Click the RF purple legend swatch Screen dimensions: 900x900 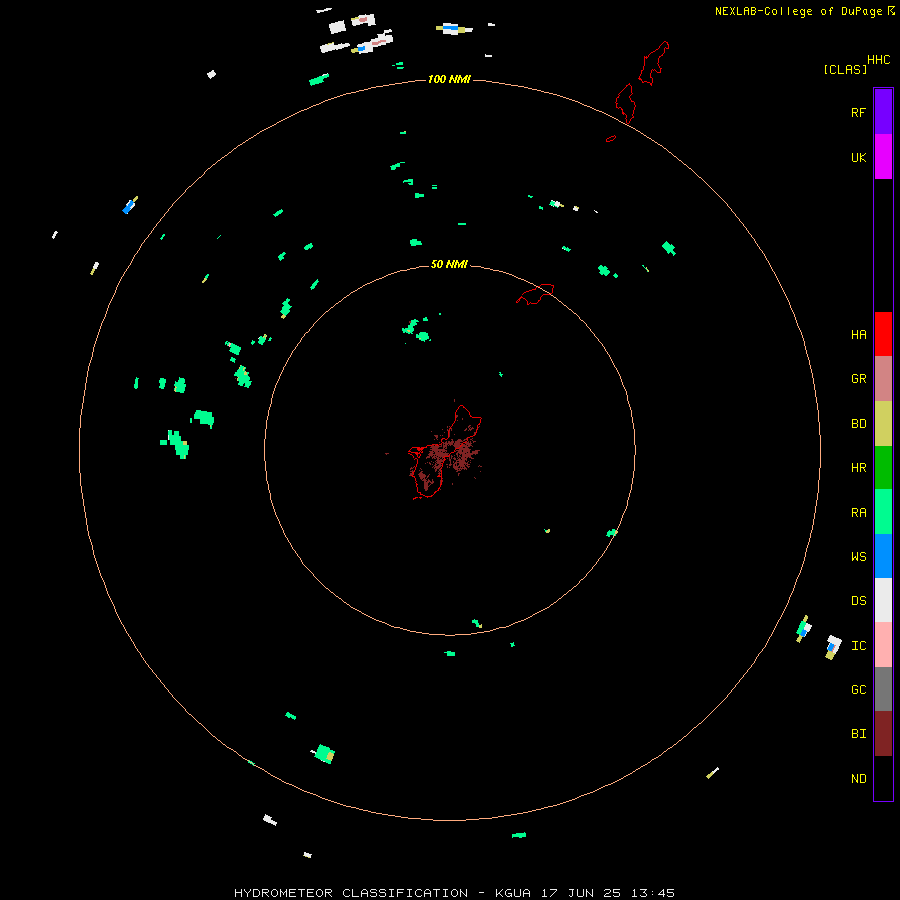pyautogui.click(x=883, y=112)
